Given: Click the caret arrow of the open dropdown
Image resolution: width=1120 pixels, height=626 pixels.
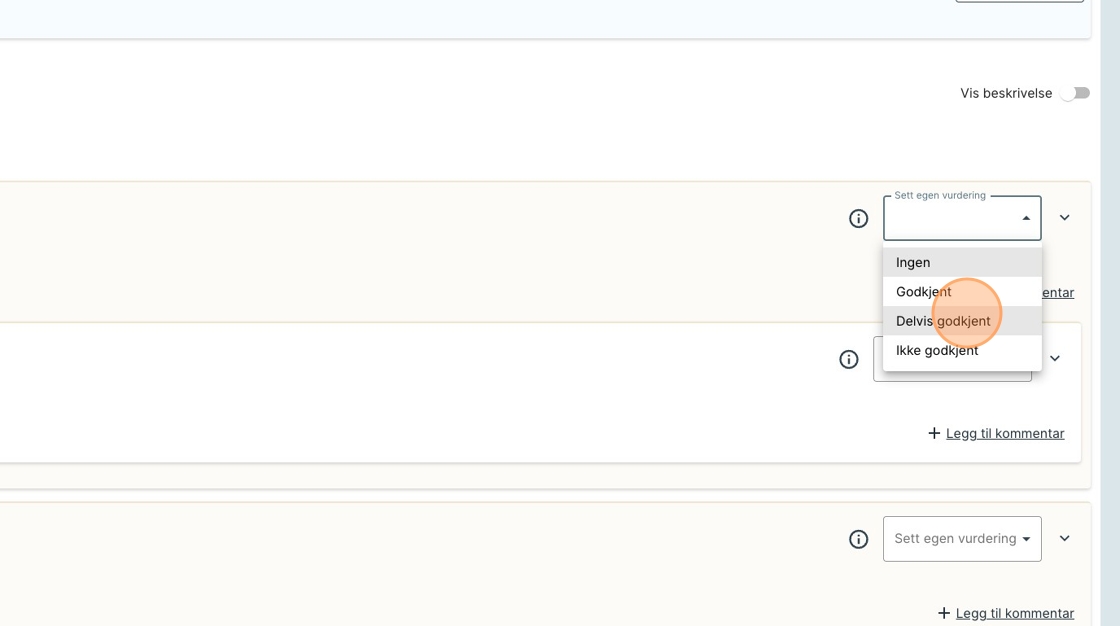Looking at the screenshot, I should (1026, 219).
